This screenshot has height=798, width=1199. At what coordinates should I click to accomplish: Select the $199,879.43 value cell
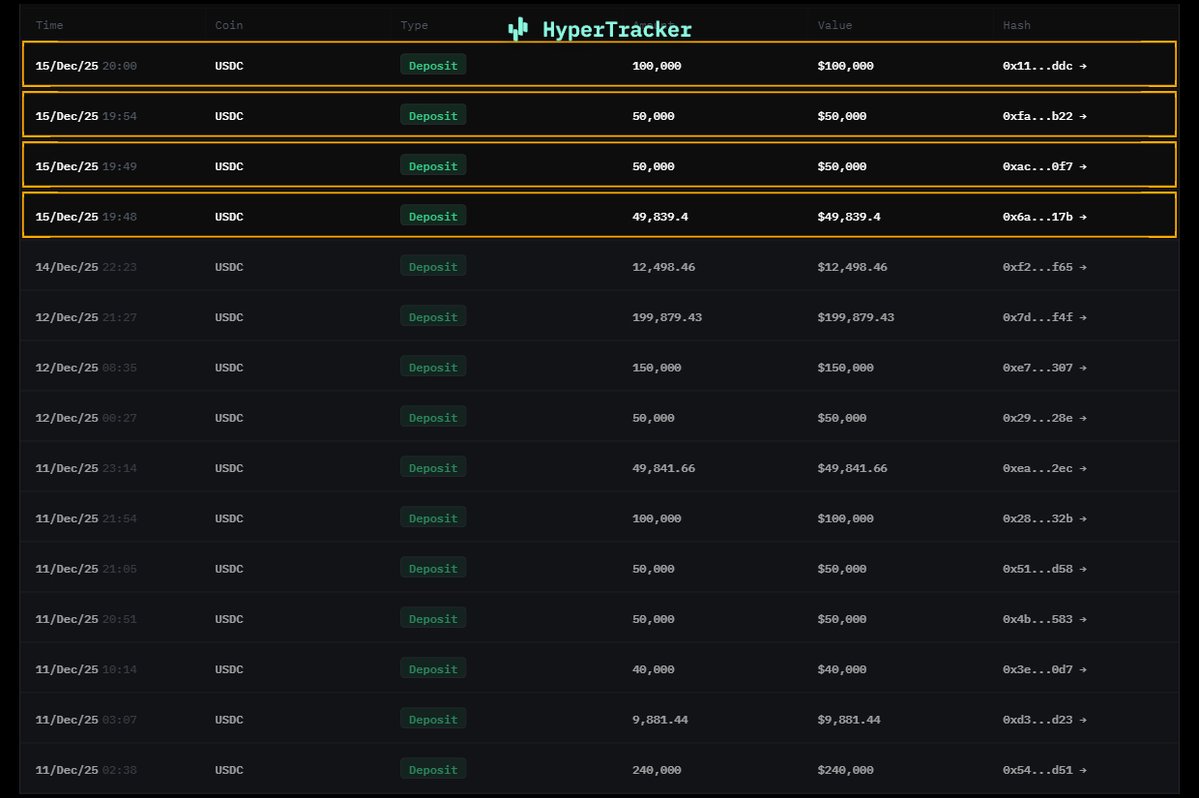coord(855,317)
